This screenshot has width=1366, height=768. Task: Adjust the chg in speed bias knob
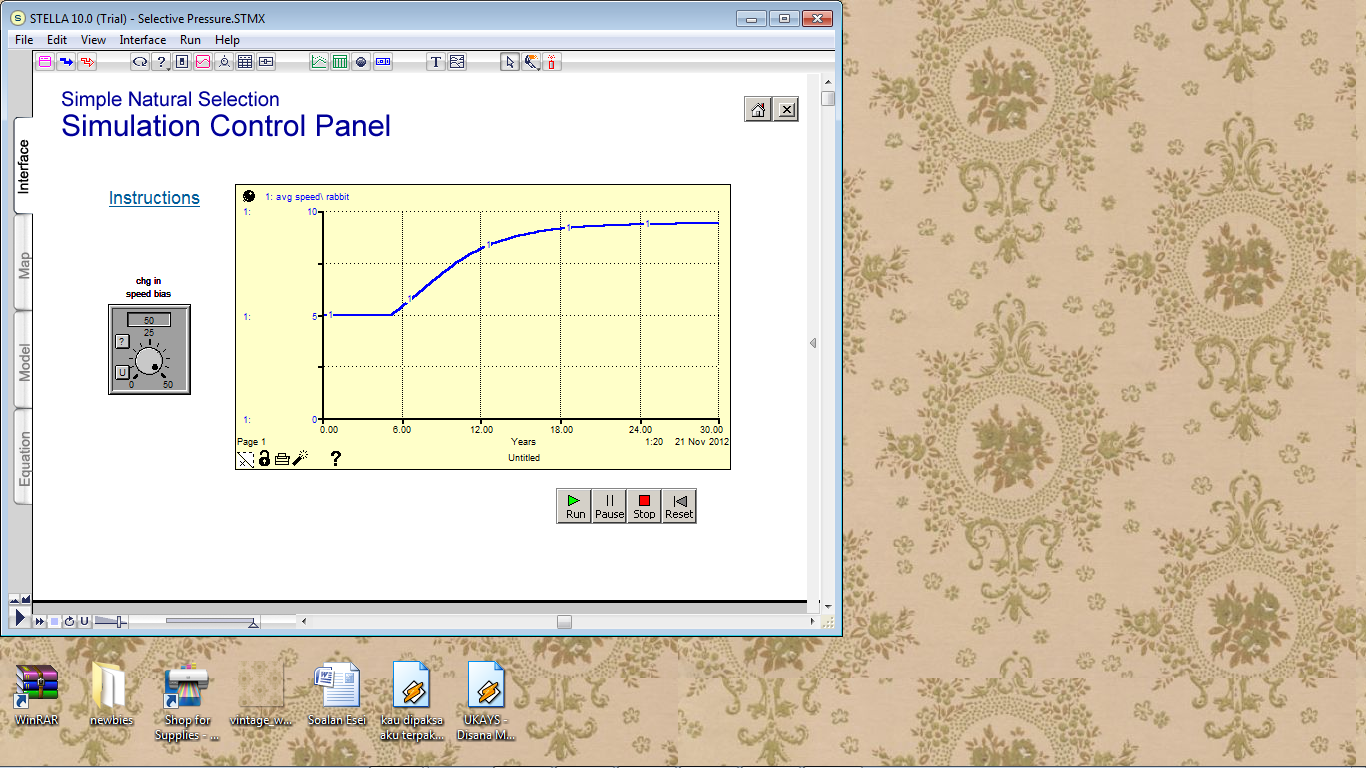point(150,358)
